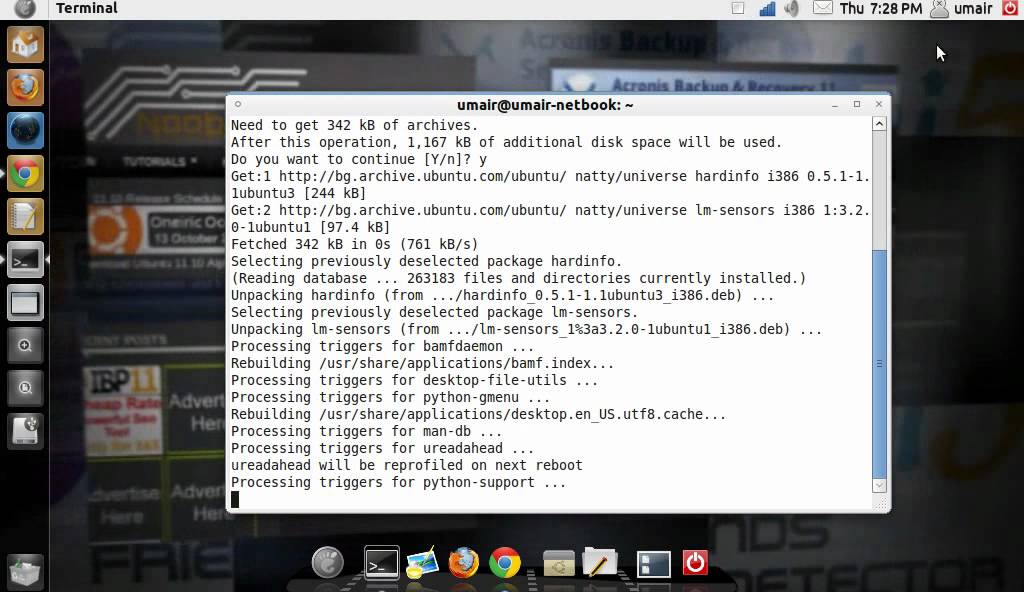This screenshot has height=592, width=1024.
Task: Open the sound volume indicator
Action: point(792,8)
